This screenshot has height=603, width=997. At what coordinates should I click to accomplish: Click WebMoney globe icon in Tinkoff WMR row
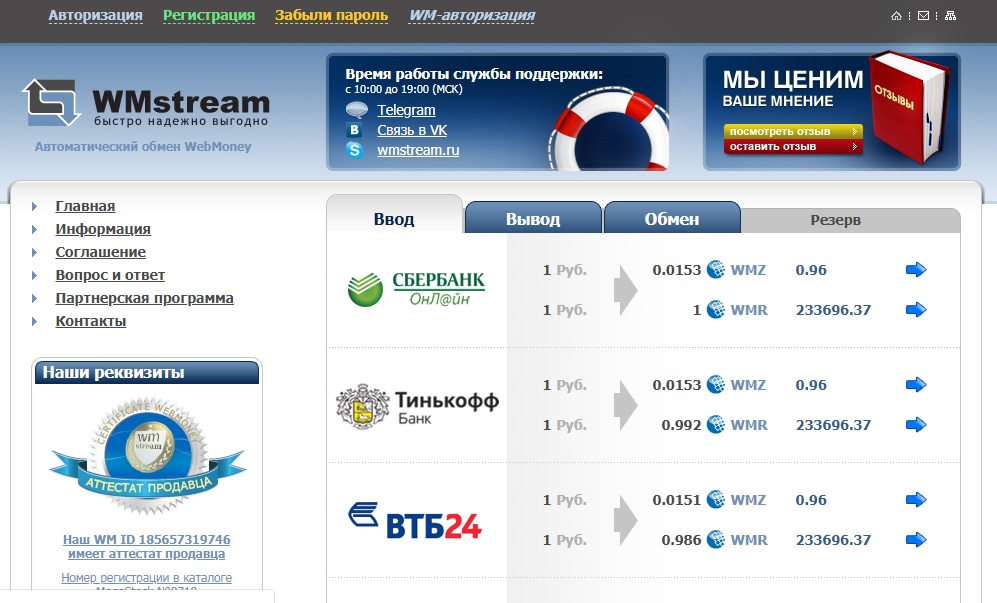716,425
